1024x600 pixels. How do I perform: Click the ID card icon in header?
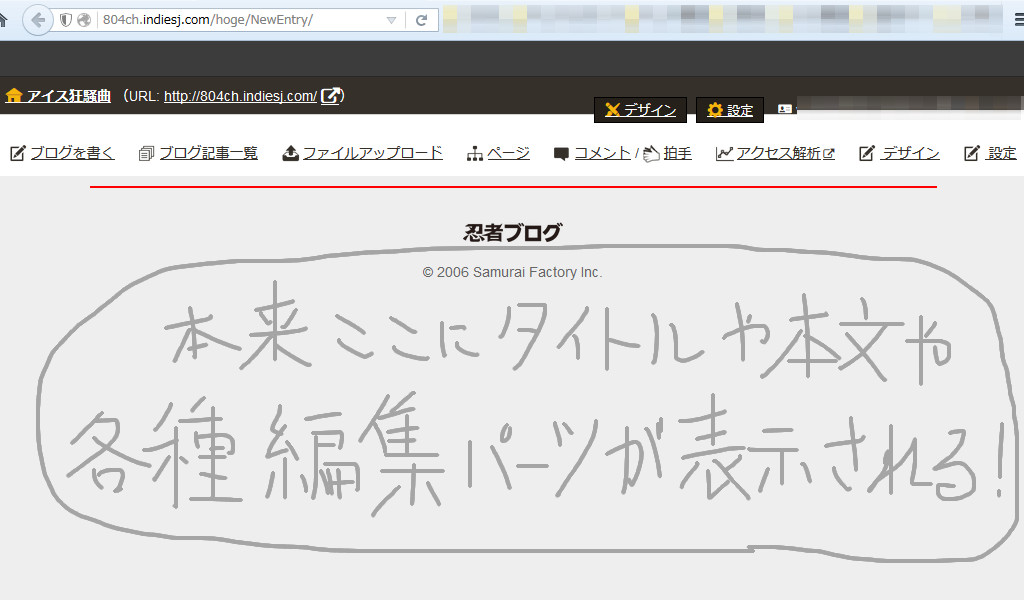click(785, 109)
